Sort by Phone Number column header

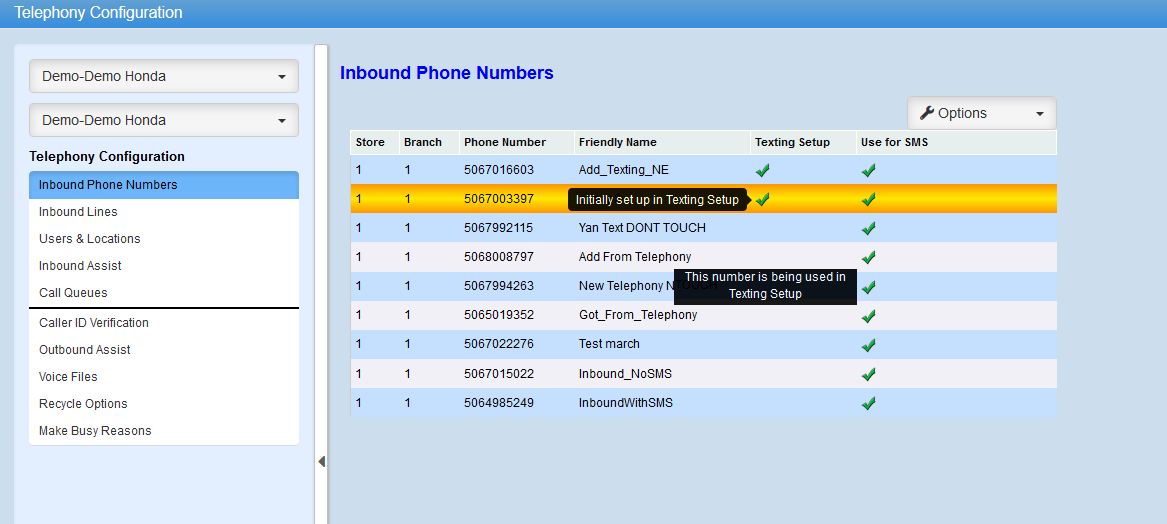click(x=505, y=142)
